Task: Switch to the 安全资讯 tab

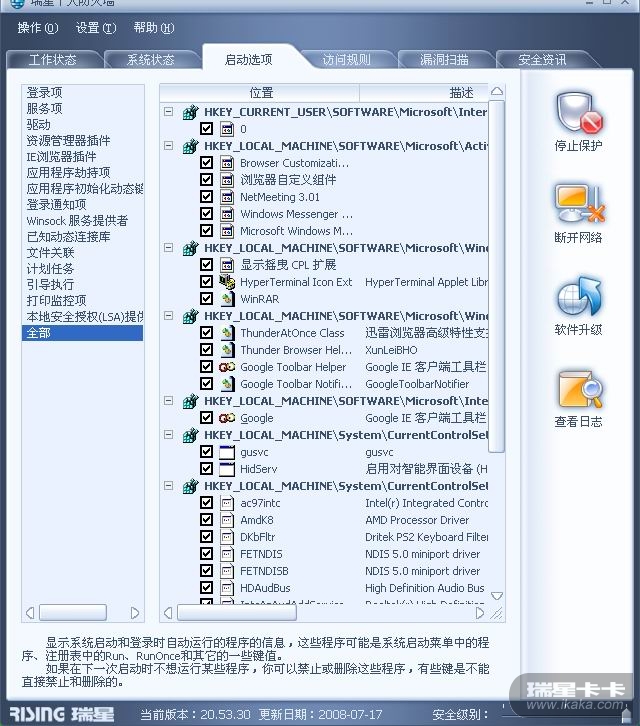Action: point(542,60)
